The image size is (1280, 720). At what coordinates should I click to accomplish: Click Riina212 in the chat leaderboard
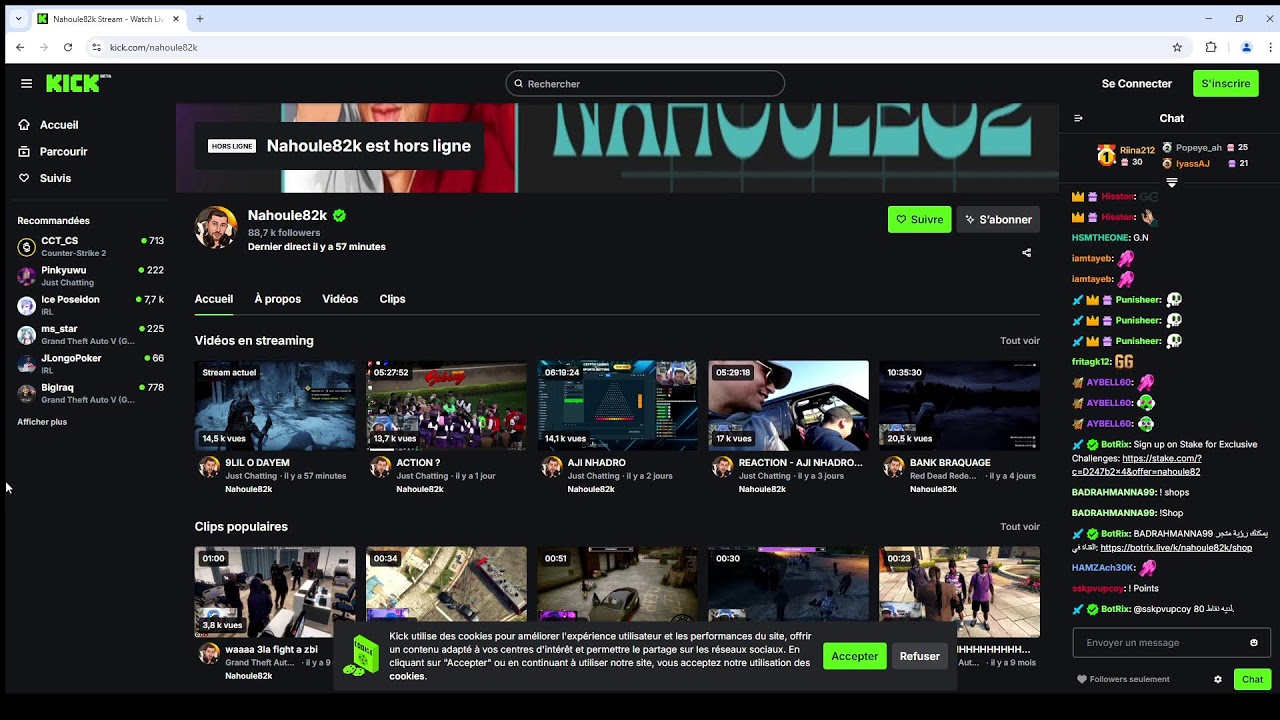[x=1137, y=151]
